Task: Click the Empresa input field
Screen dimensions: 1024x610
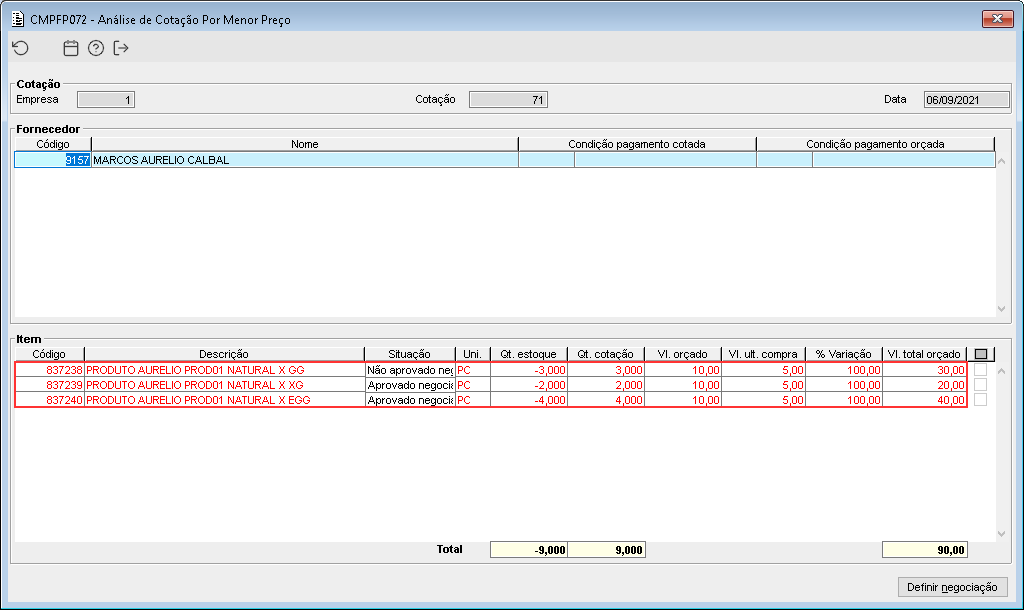Action: pos(106,100)
